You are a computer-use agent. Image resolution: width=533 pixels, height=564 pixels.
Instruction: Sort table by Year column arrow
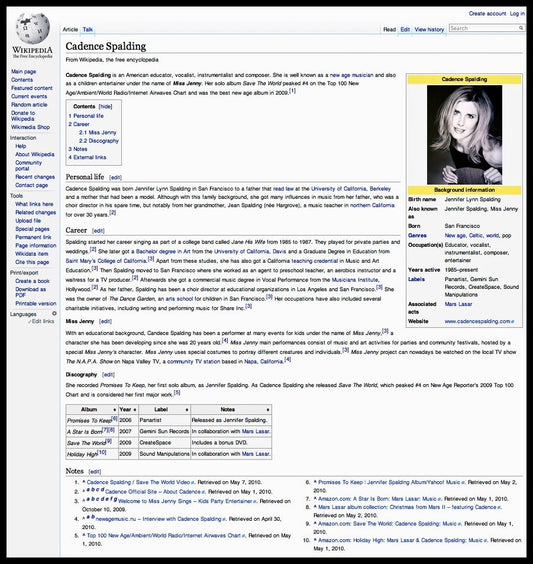point(135,410)
